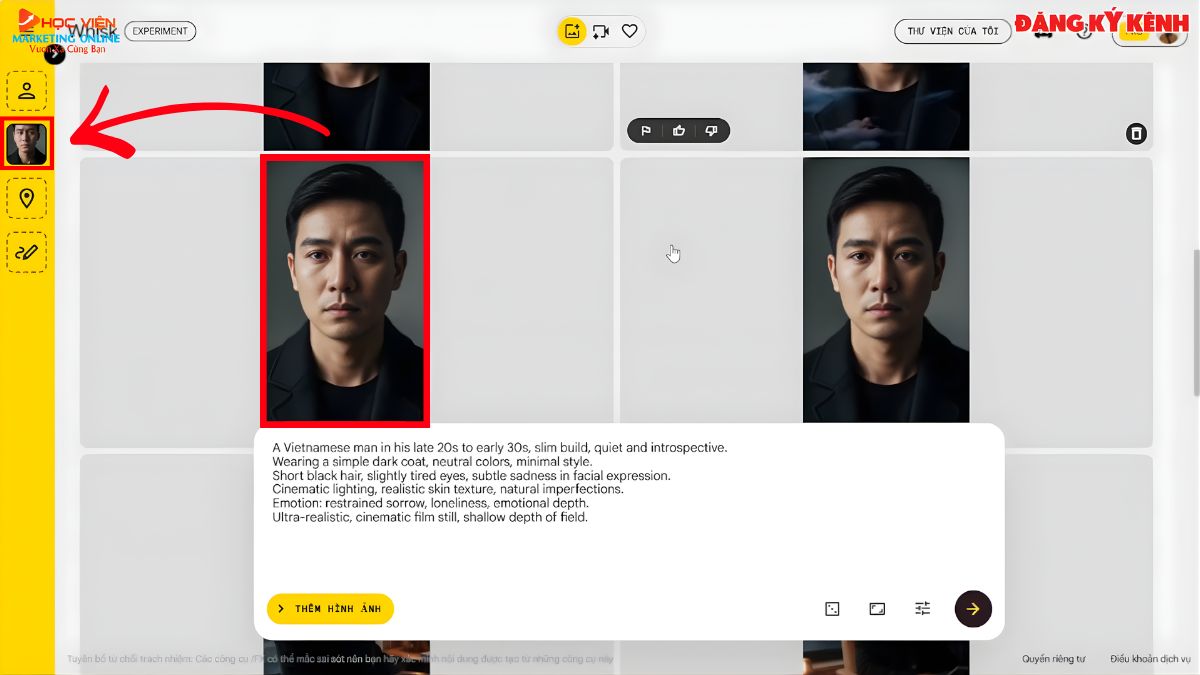
Task: Select the Subject person icon in sidebar
Action: [27, 89]
